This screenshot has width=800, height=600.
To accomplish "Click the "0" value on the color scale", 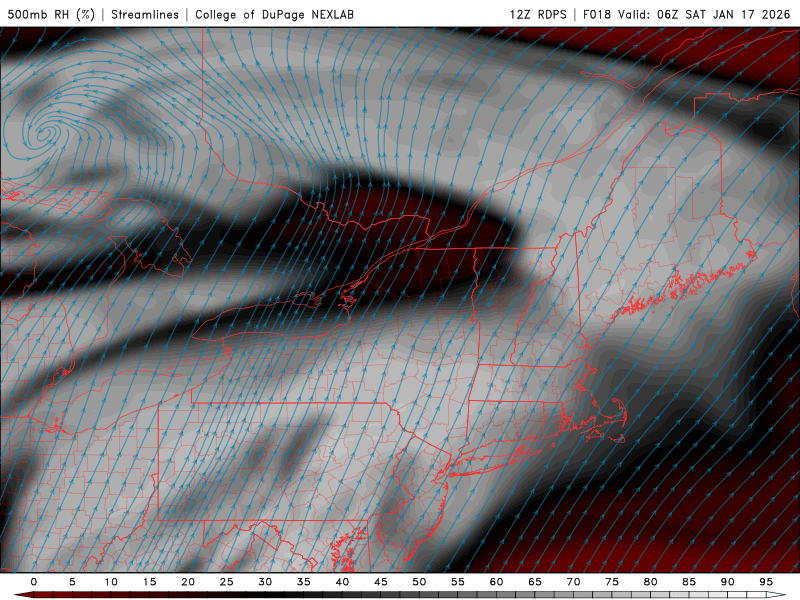I will pyautogui.click(x=34, y=582).
